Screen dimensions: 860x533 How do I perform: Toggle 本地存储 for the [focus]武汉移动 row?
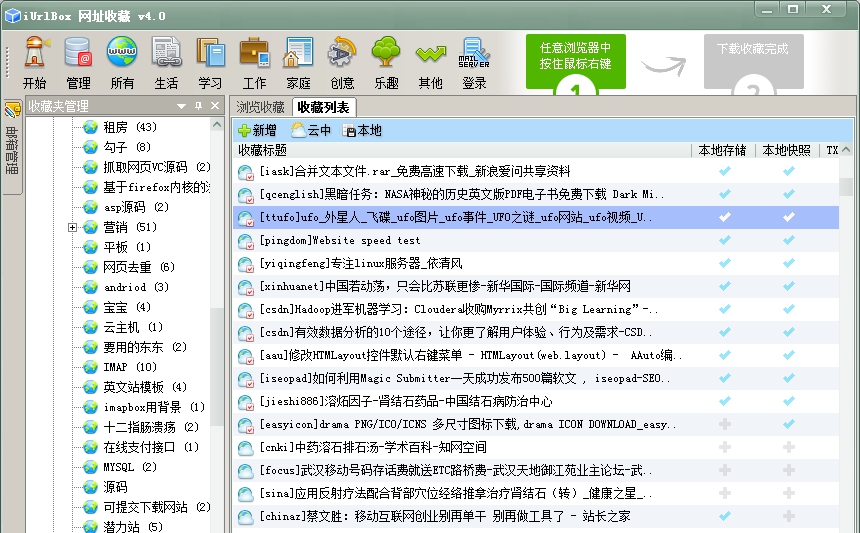tap(725, 470)
